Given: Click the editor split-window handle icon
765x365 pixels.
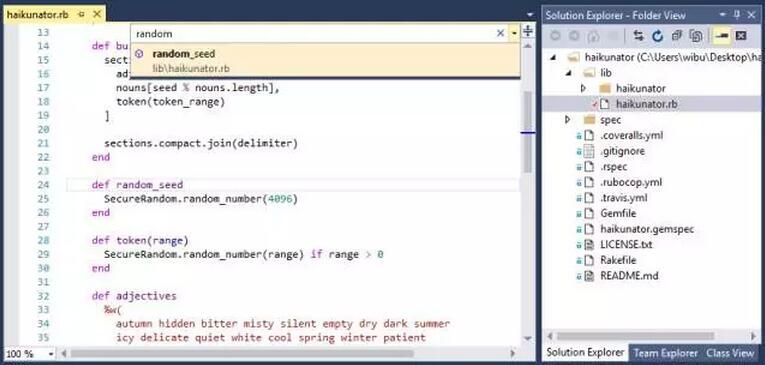Looking at the screenshot, I should click(x=527, y=32).
